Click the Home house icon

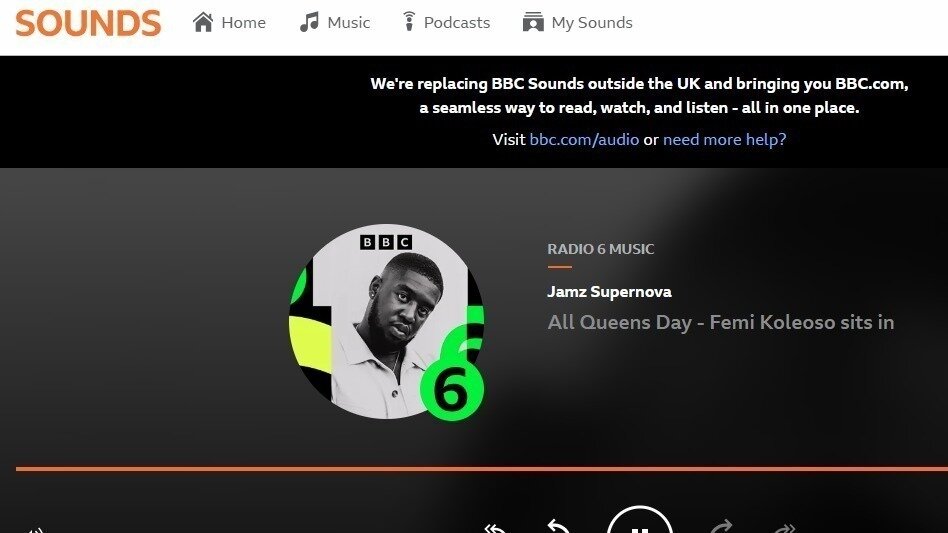pos(203,22)
